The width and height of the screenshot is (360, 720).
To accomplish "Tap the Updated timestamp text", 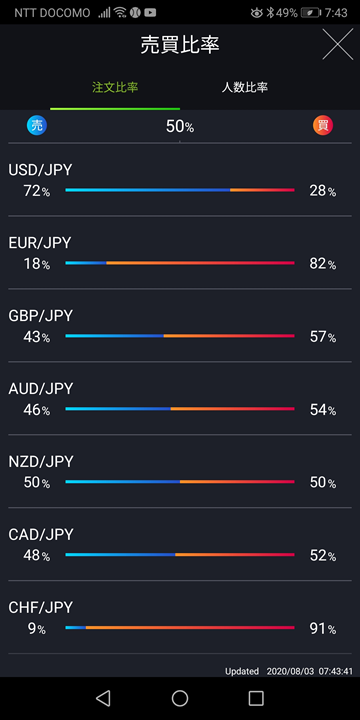I will [x=289, y=671].
